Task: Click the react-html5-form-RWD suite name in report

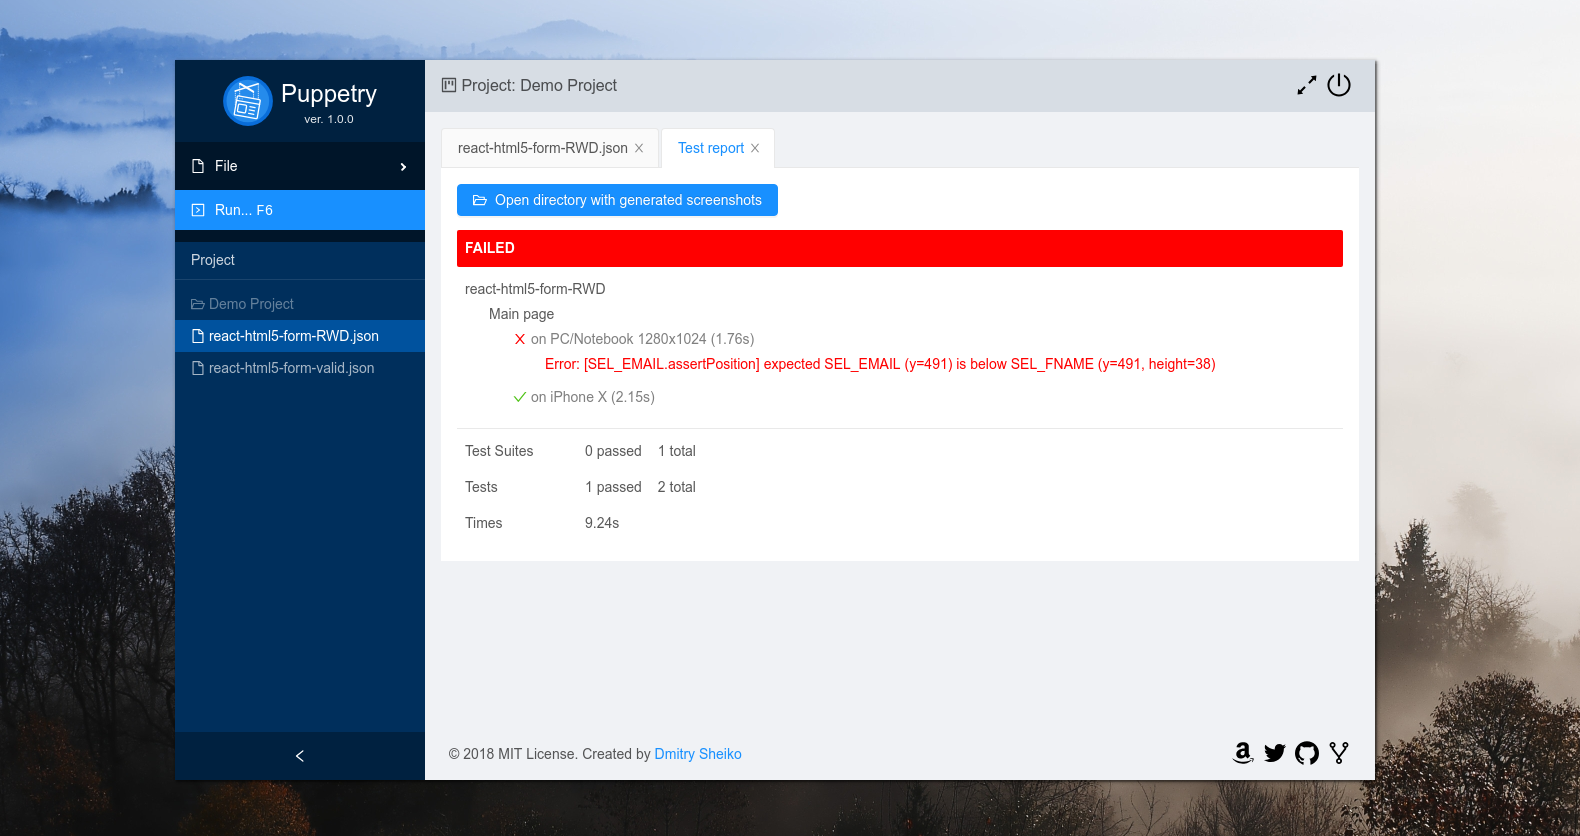Action: tap(535, 289)
